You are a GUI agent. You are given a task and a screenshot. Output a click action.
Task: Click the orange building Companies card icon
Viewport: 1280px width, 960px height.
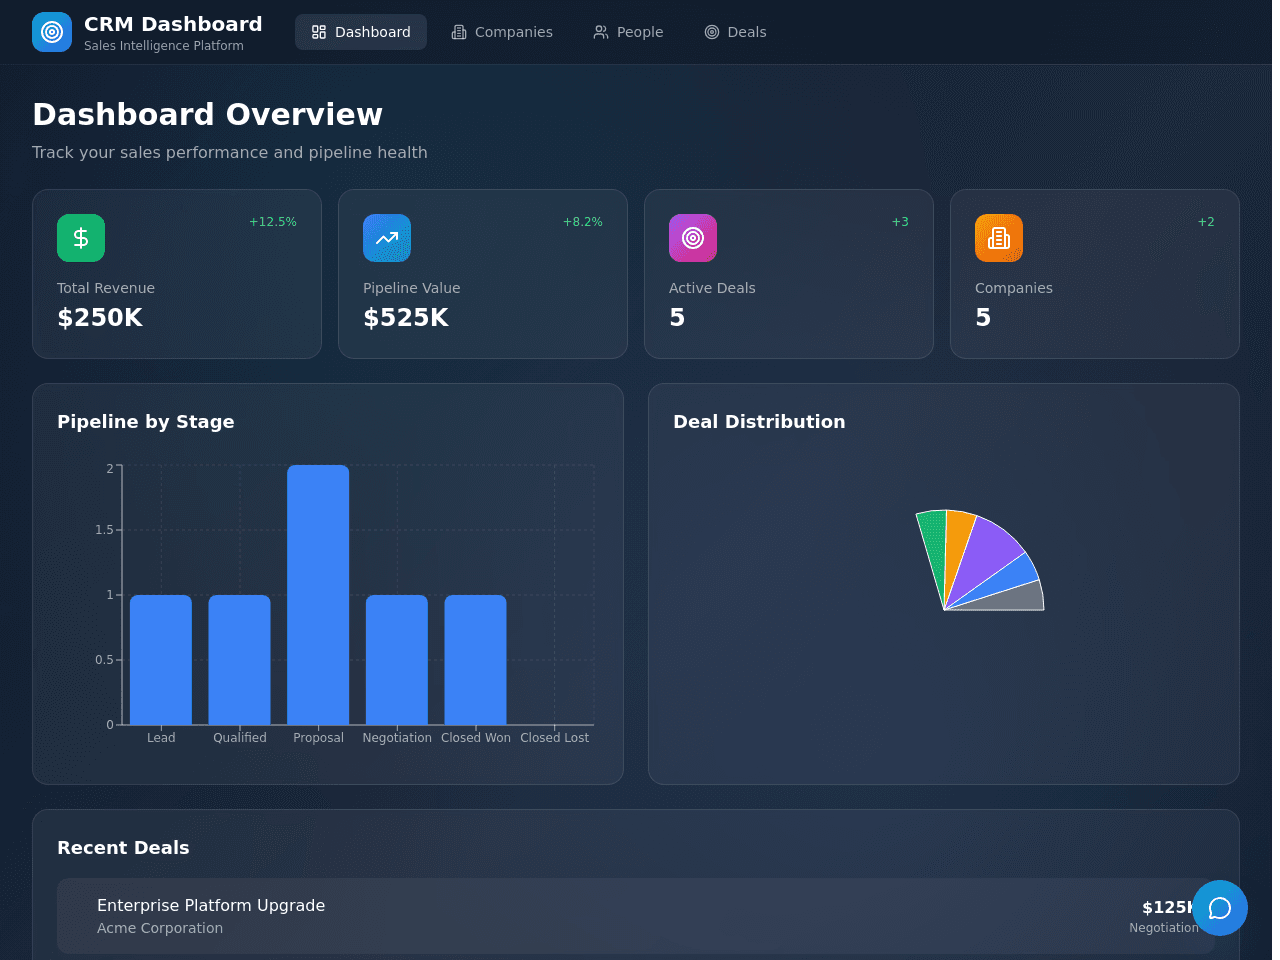click(999, 238)
